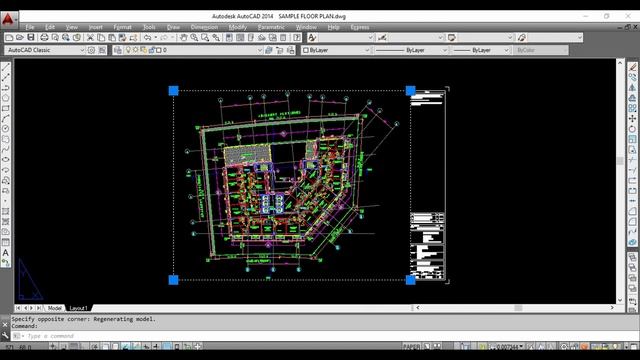
Task: Click the Zoom Realtime magnifier icon
Action: pos(194,38)
